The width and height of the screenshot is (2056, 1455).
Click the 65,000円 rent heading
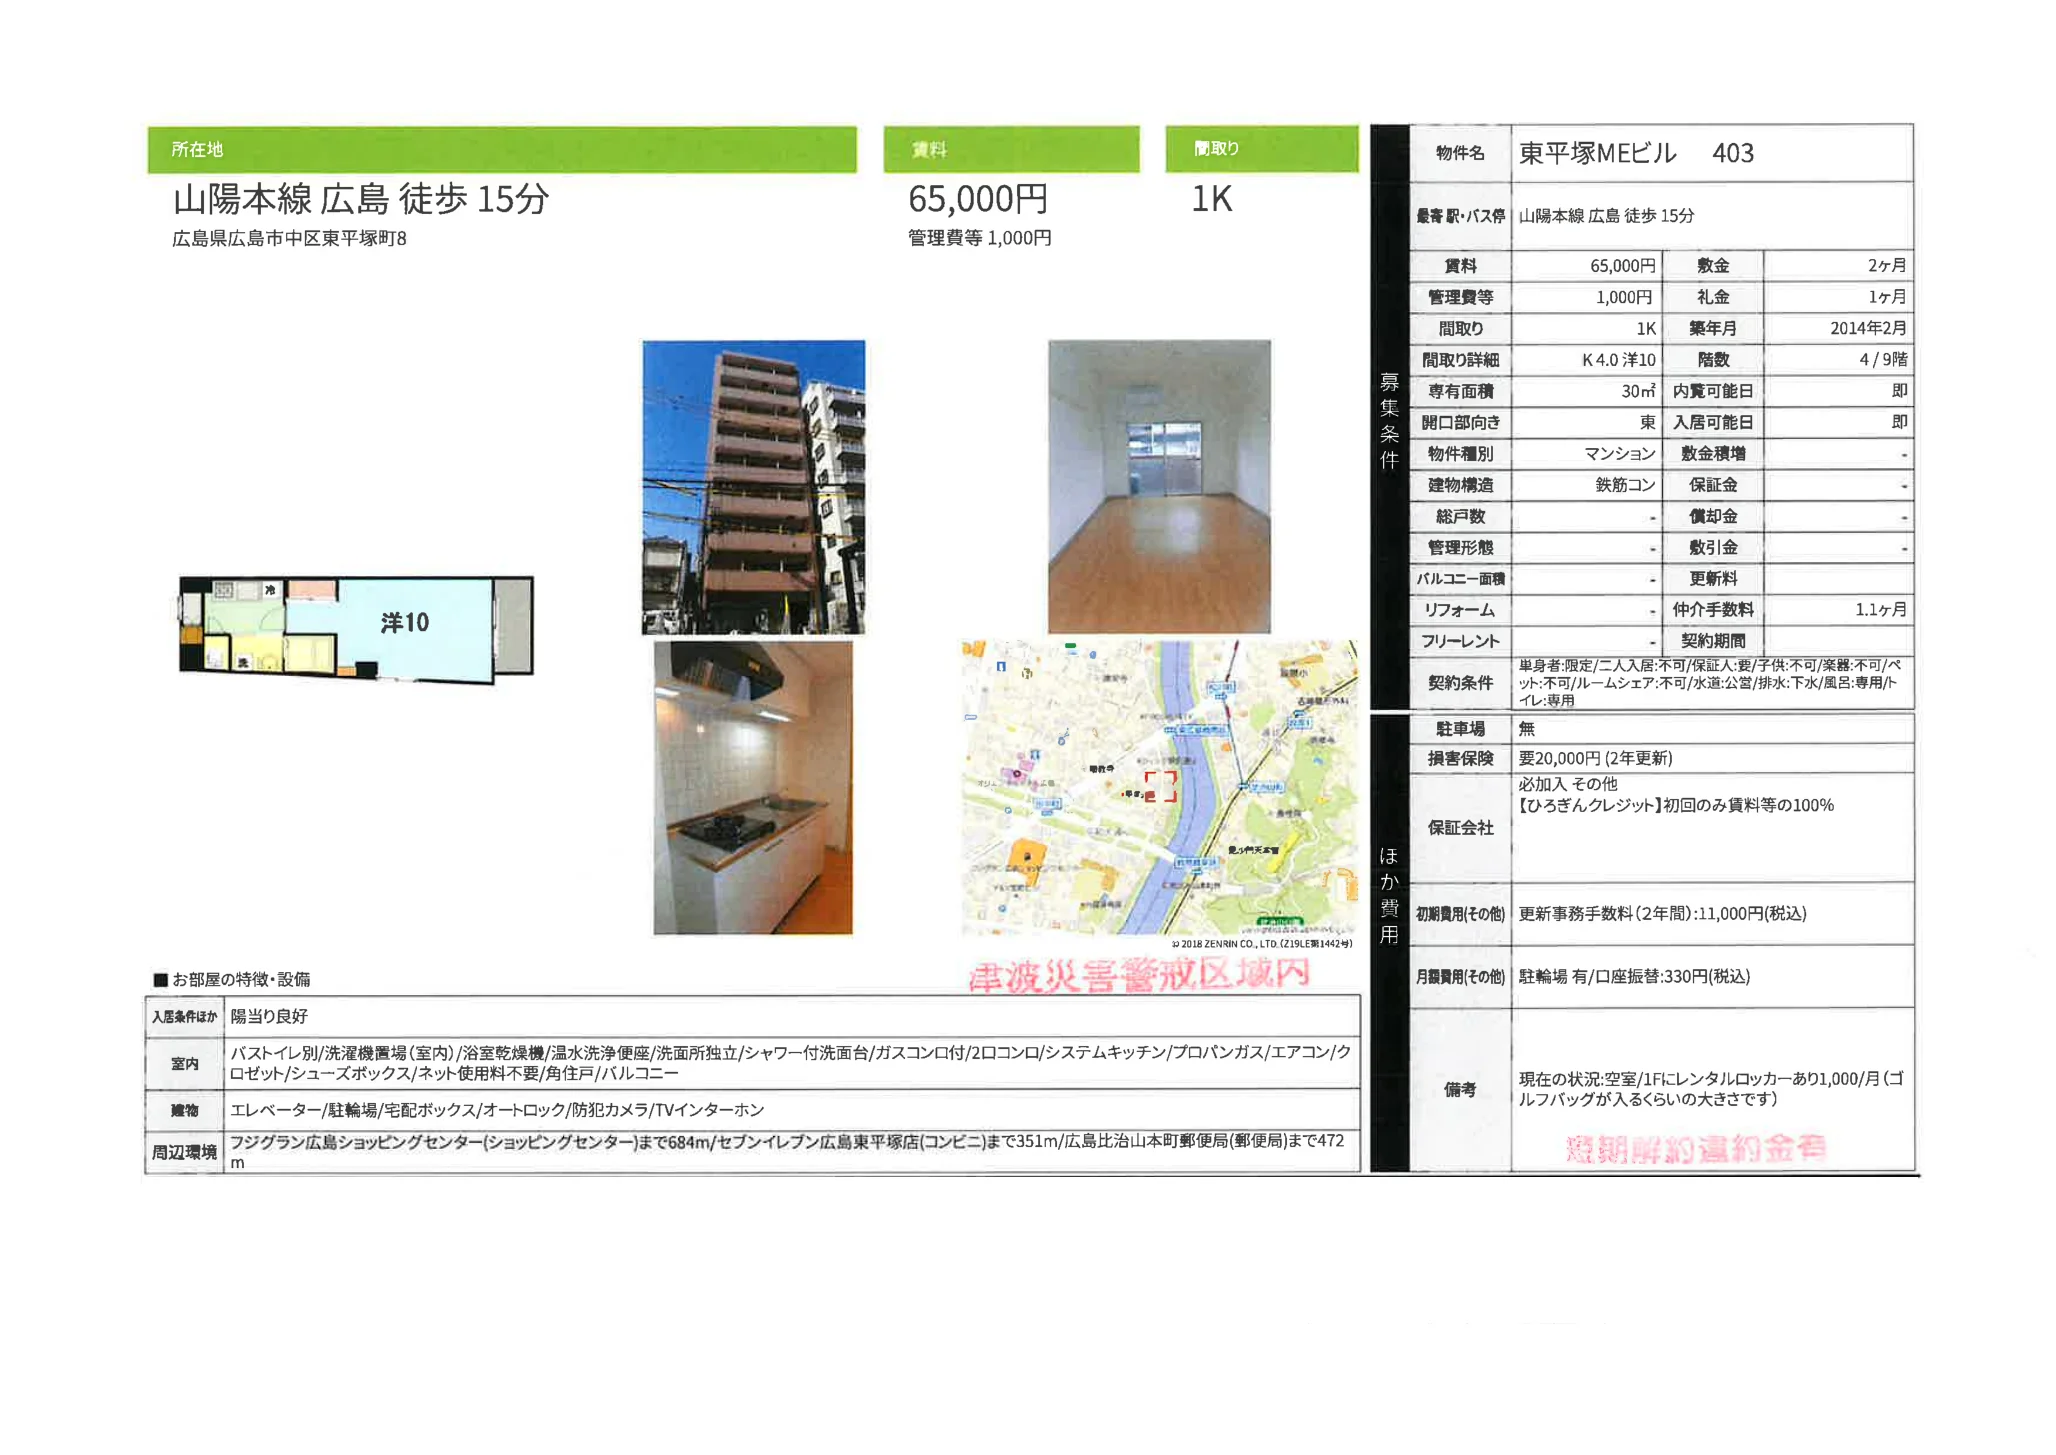tap(977, 199)
